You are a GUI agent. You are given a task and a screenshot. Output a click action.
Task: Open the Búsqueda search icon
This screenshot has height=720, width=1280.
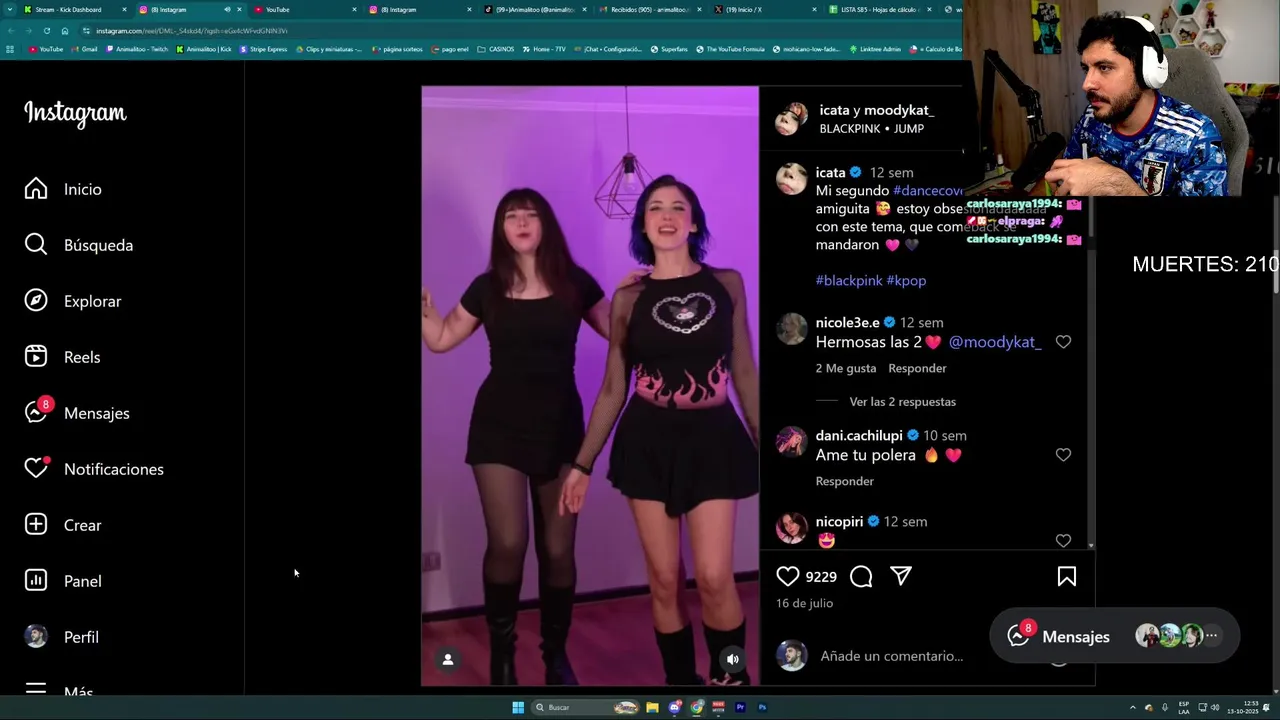(x=36, y=245)
